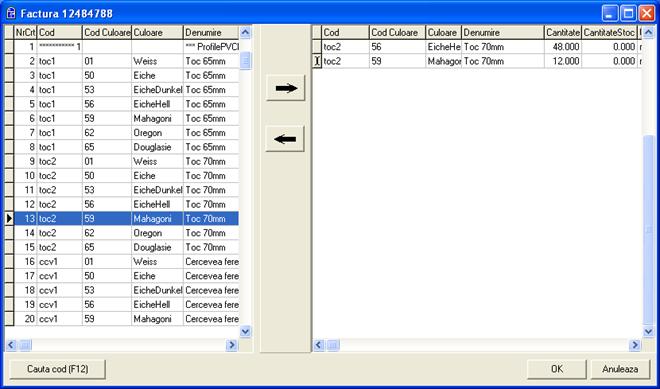Click left grid horizontal scrollbar thumb
660x389 pixels.
coord(25,346)
